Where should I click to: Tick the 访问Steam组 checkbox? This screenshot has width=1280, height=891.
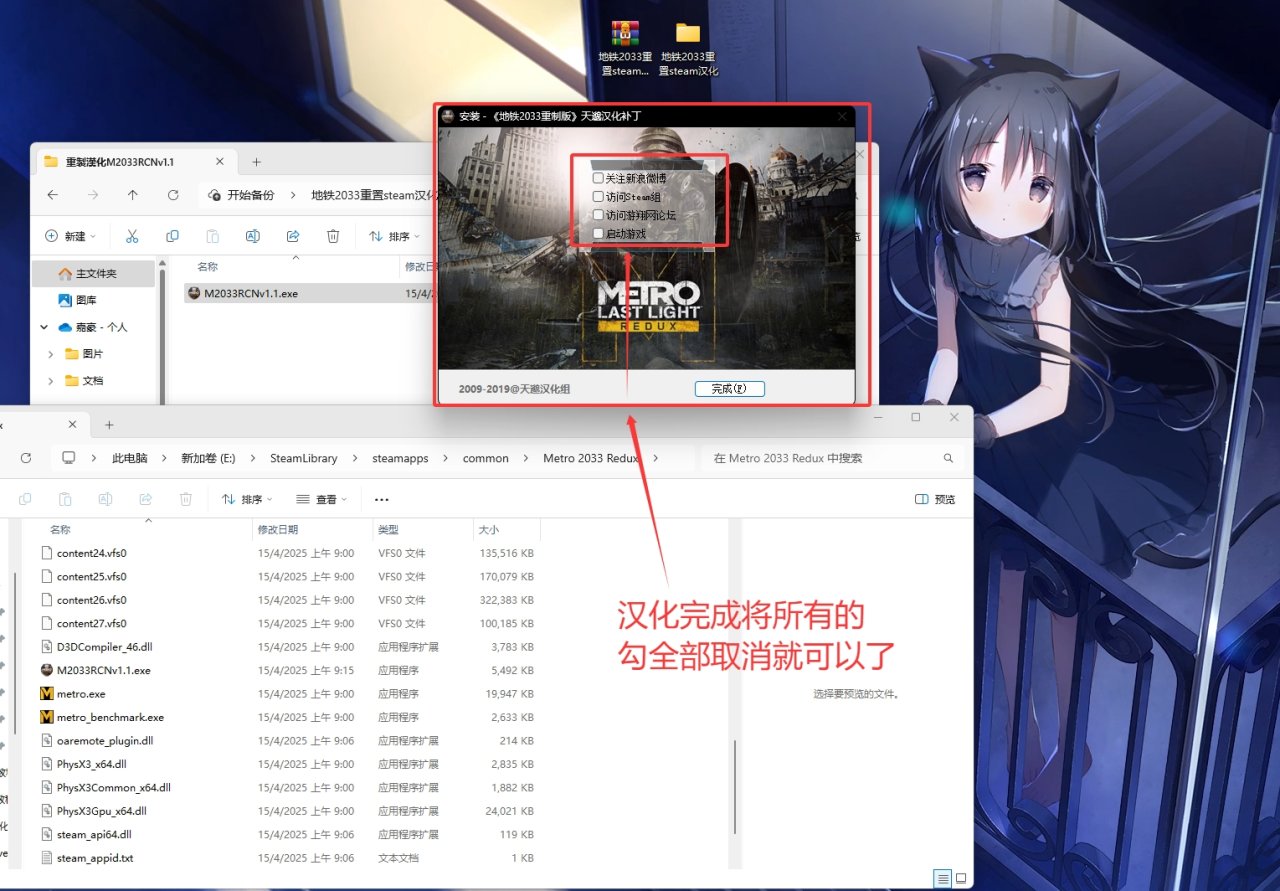[598, 197]
